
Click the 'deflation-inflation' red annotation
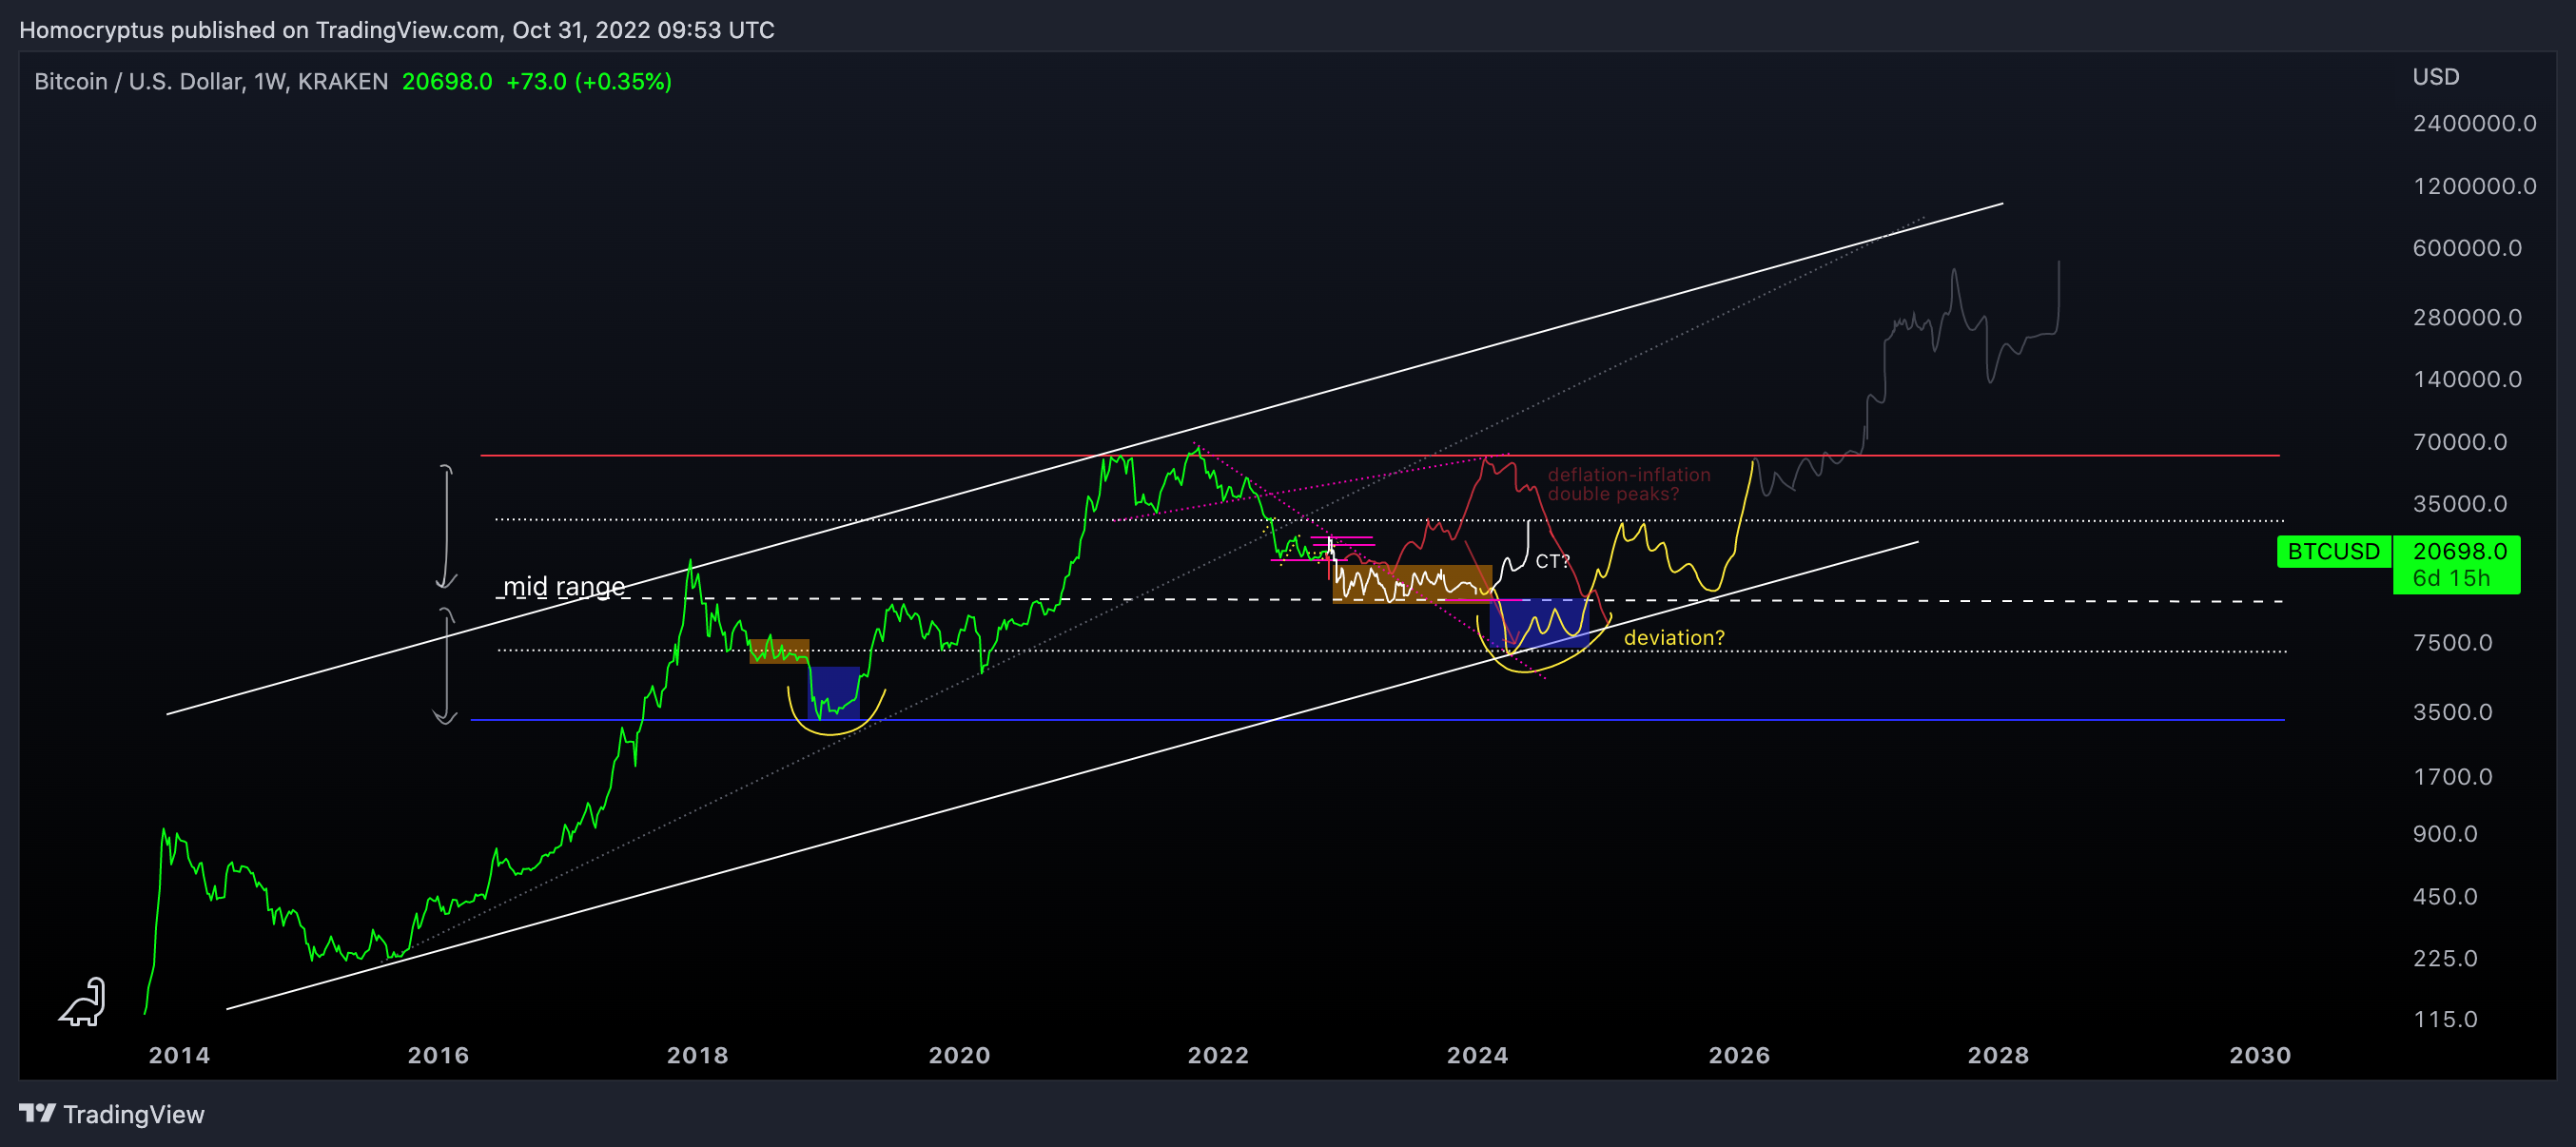click(1629, 475)
